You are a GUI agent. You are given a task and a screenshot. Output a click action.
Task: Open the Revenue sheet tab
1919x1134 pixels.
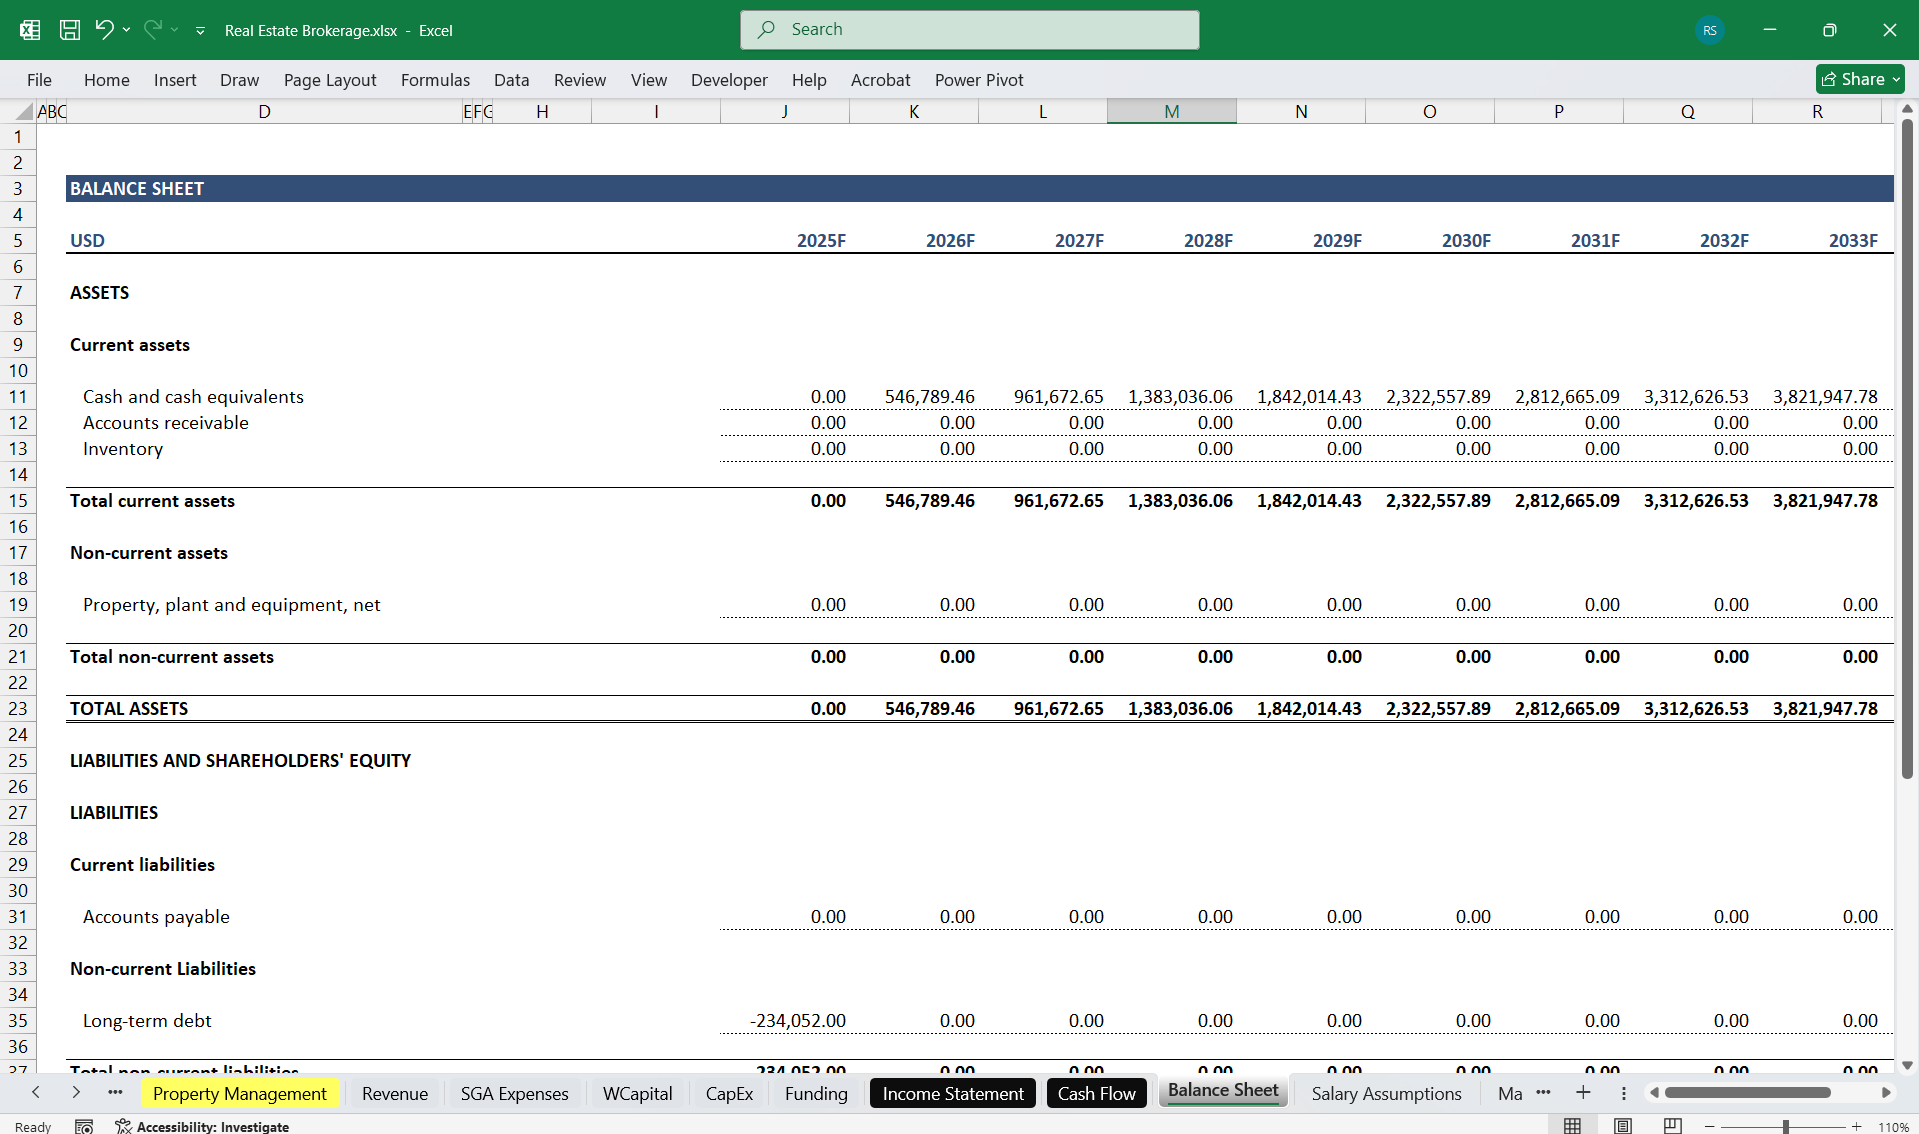point(395,1094)
